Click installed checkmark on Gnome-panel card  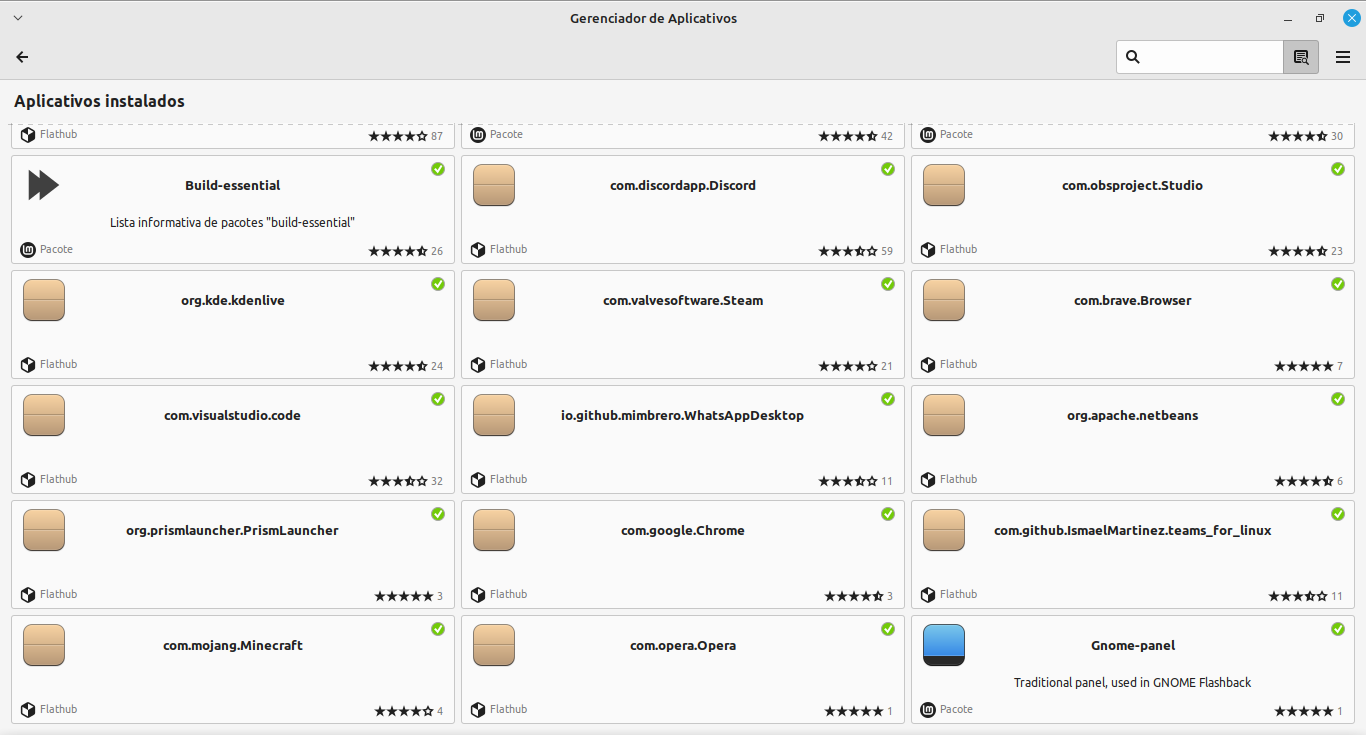pos(1338,629)
